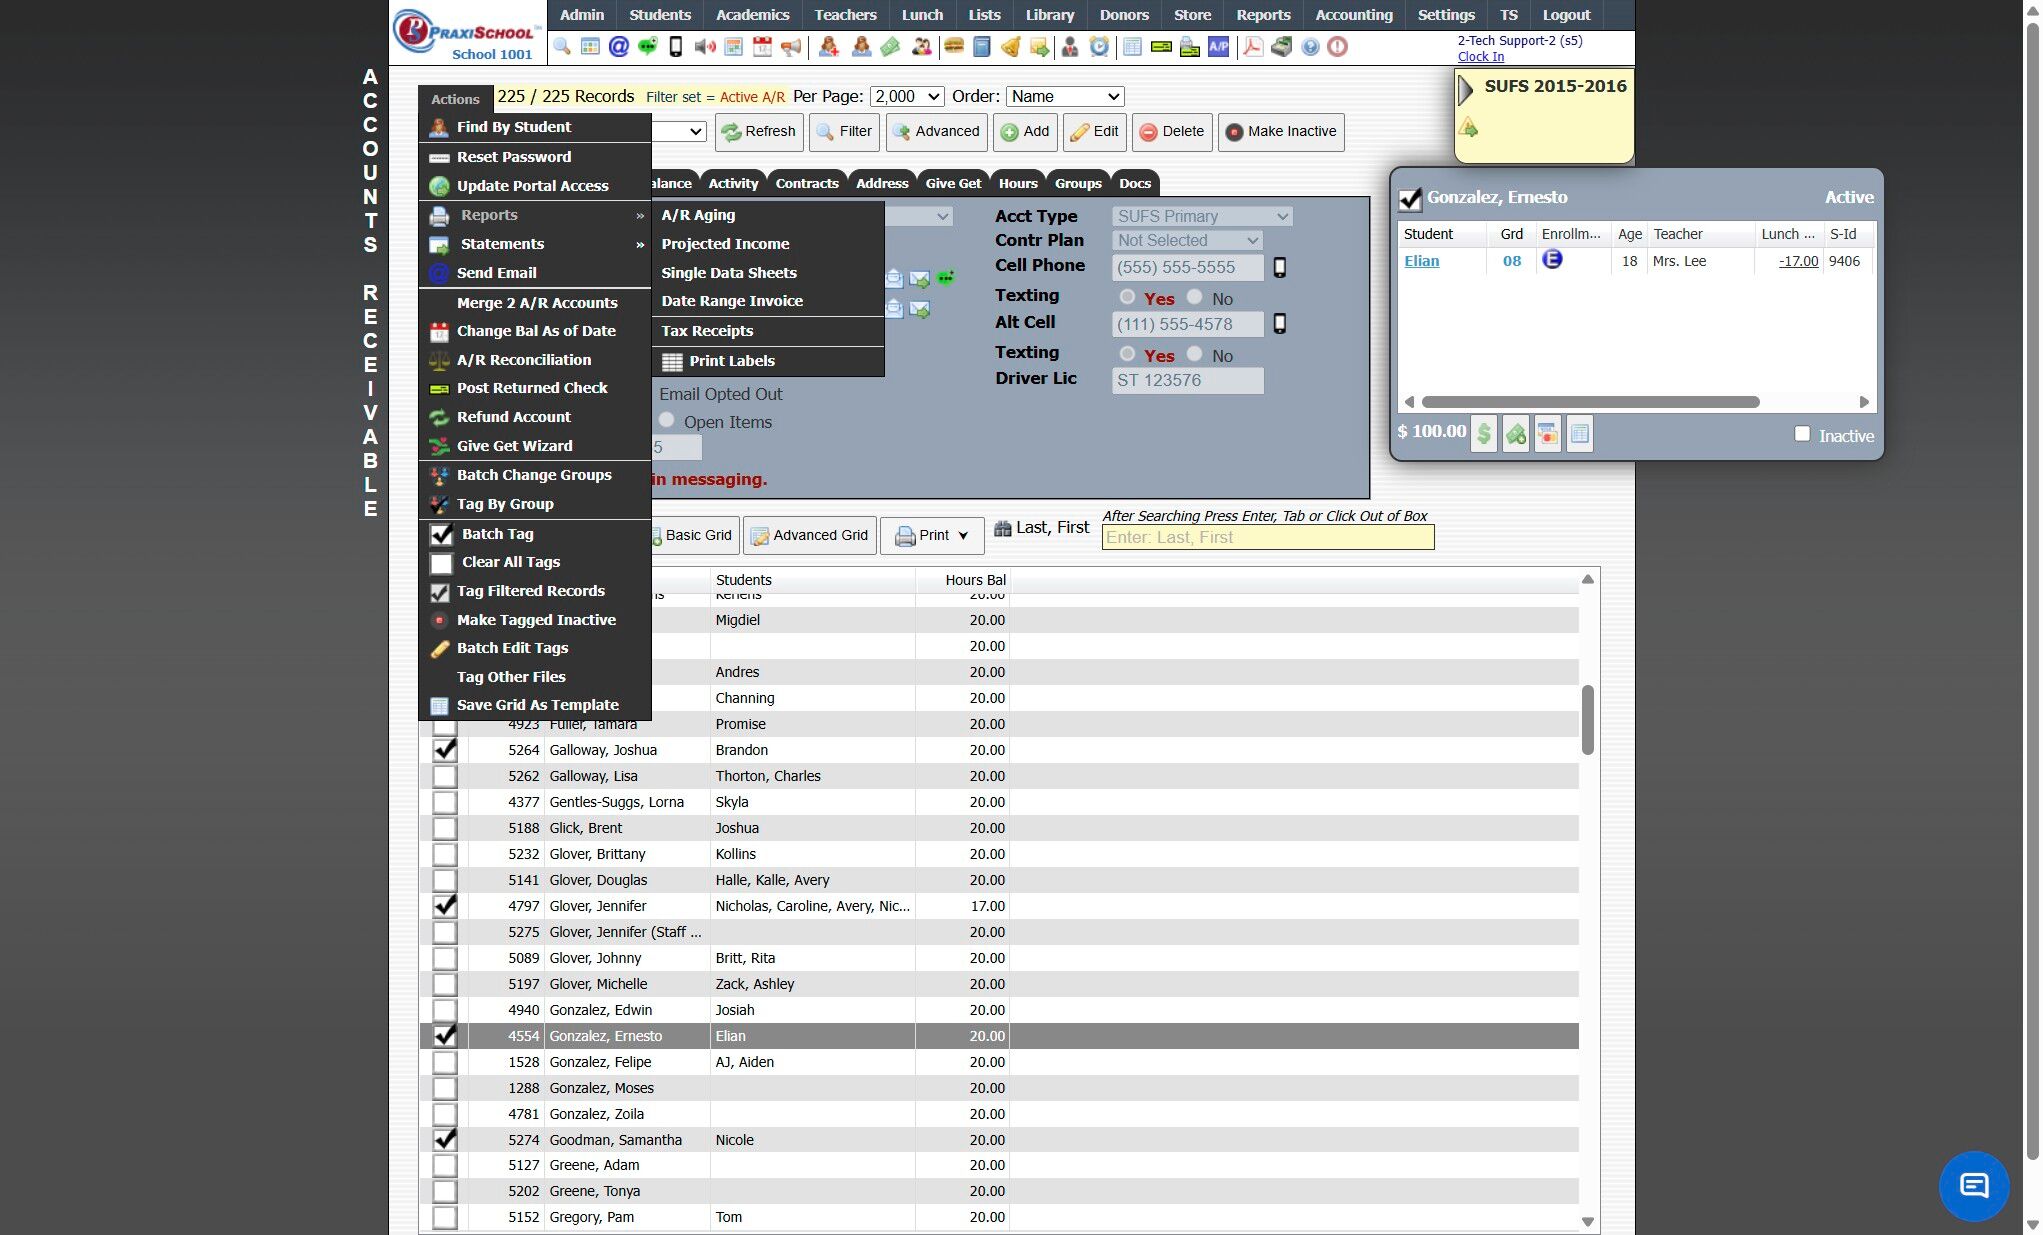This screenshot has height=1235, width=2043.
Task: Open the Per Page dropdown
Action: point(907,97)
